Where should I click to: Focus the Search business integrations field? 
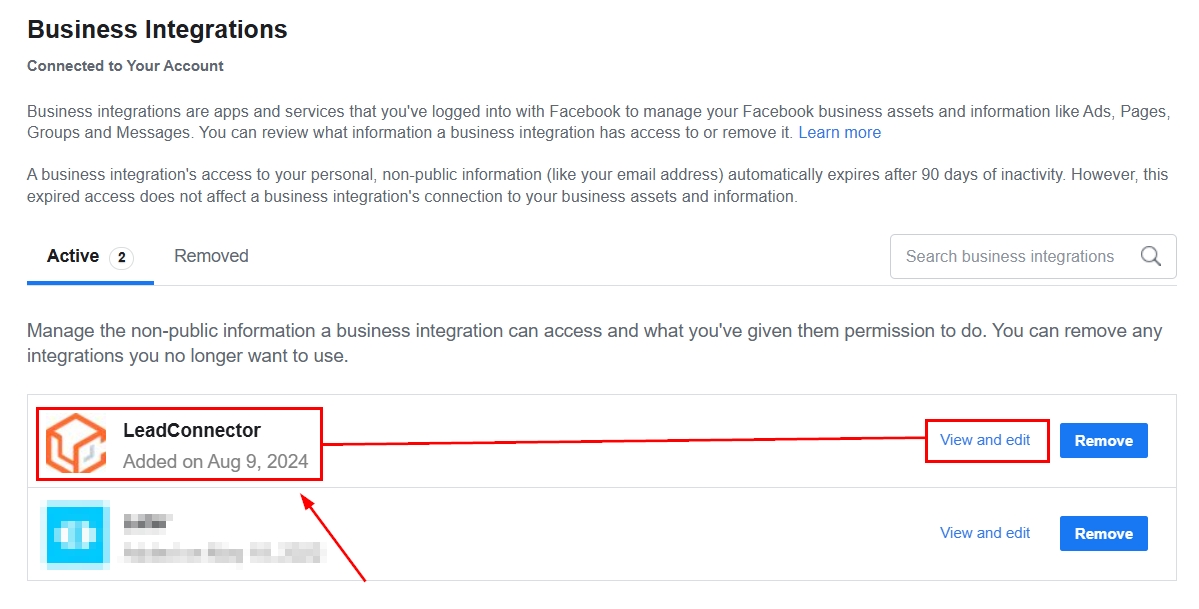pyautogui.click(x=1010, y=256)
